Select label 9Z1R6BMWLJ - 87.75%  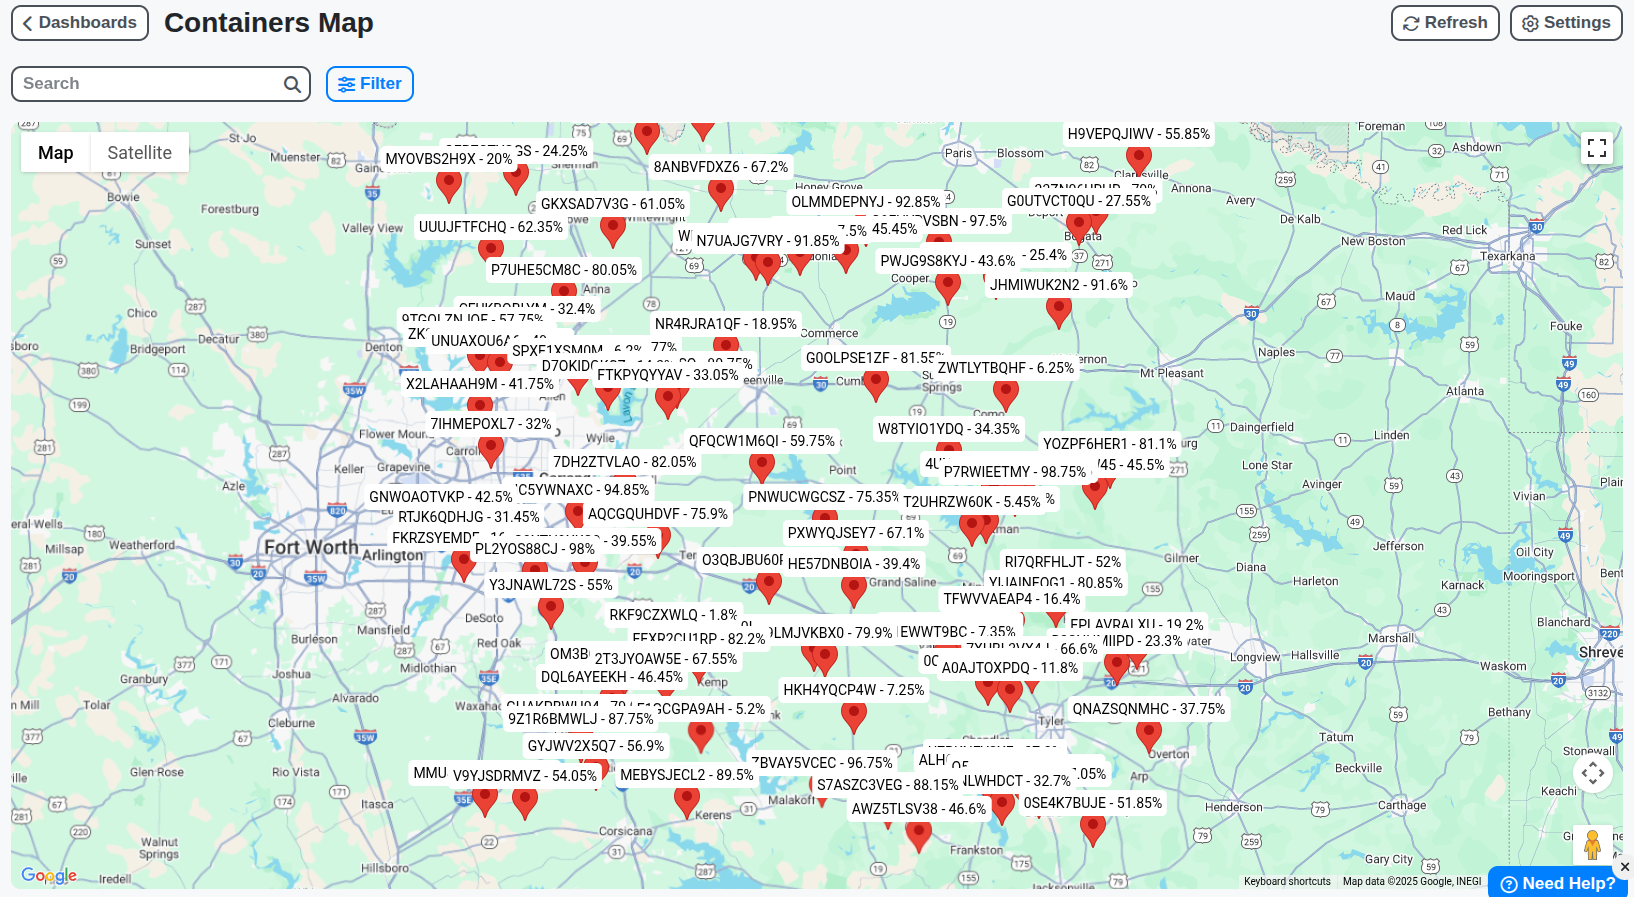(581, 719)
